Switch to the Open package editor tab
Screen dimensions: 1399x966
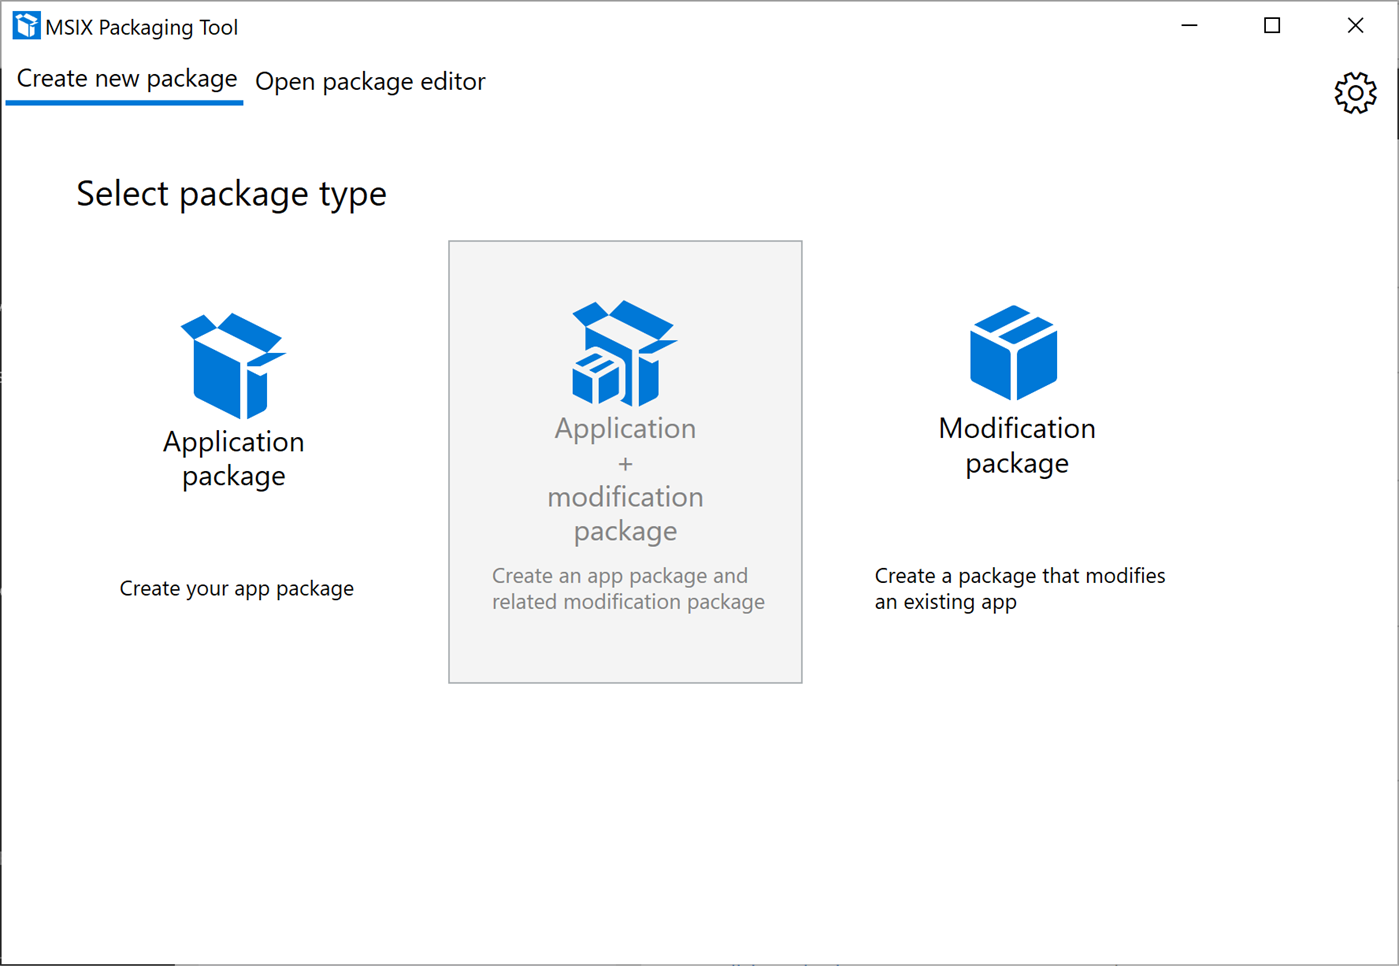(x=369, y=81)
